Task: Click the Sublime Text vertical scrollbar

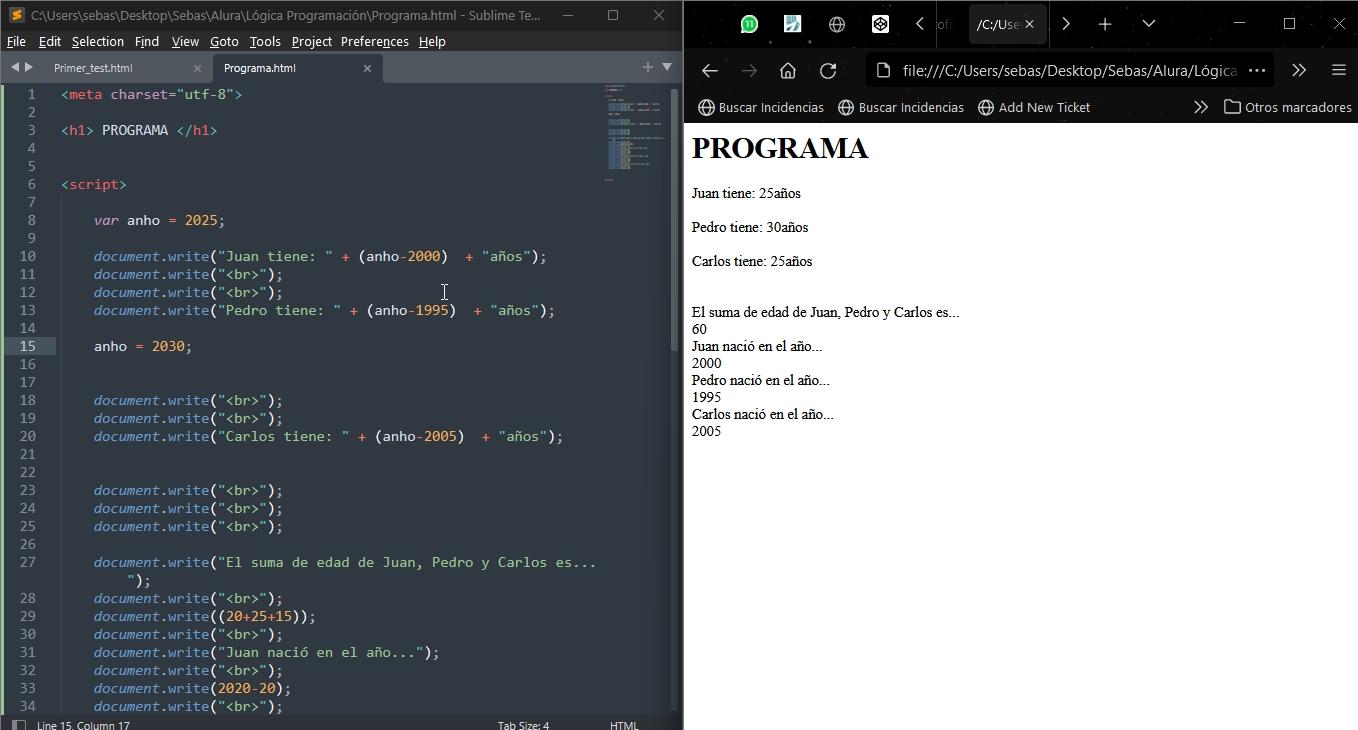Action: point(675,220)
